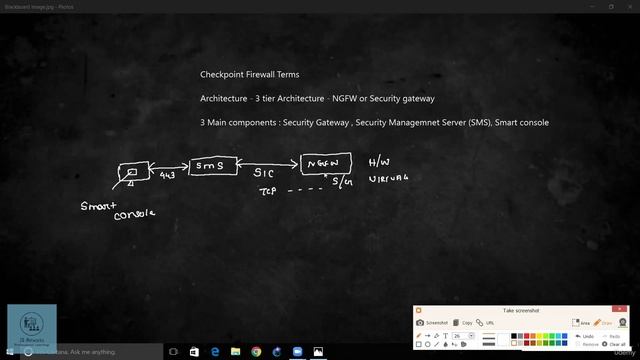
Task: Click Clear all drawings
Action: coord(613,344)
